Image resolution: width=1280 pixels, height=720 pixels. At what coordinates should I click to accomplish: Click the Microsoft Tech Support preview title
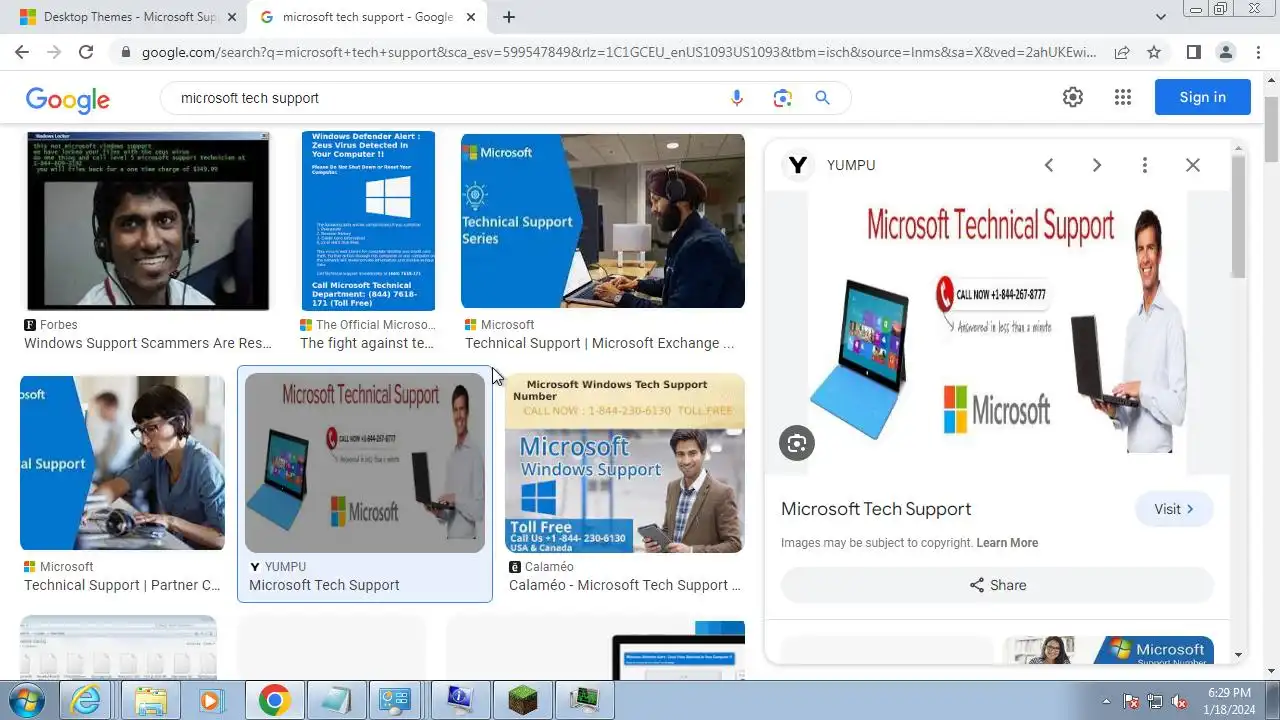pos(876,509)
